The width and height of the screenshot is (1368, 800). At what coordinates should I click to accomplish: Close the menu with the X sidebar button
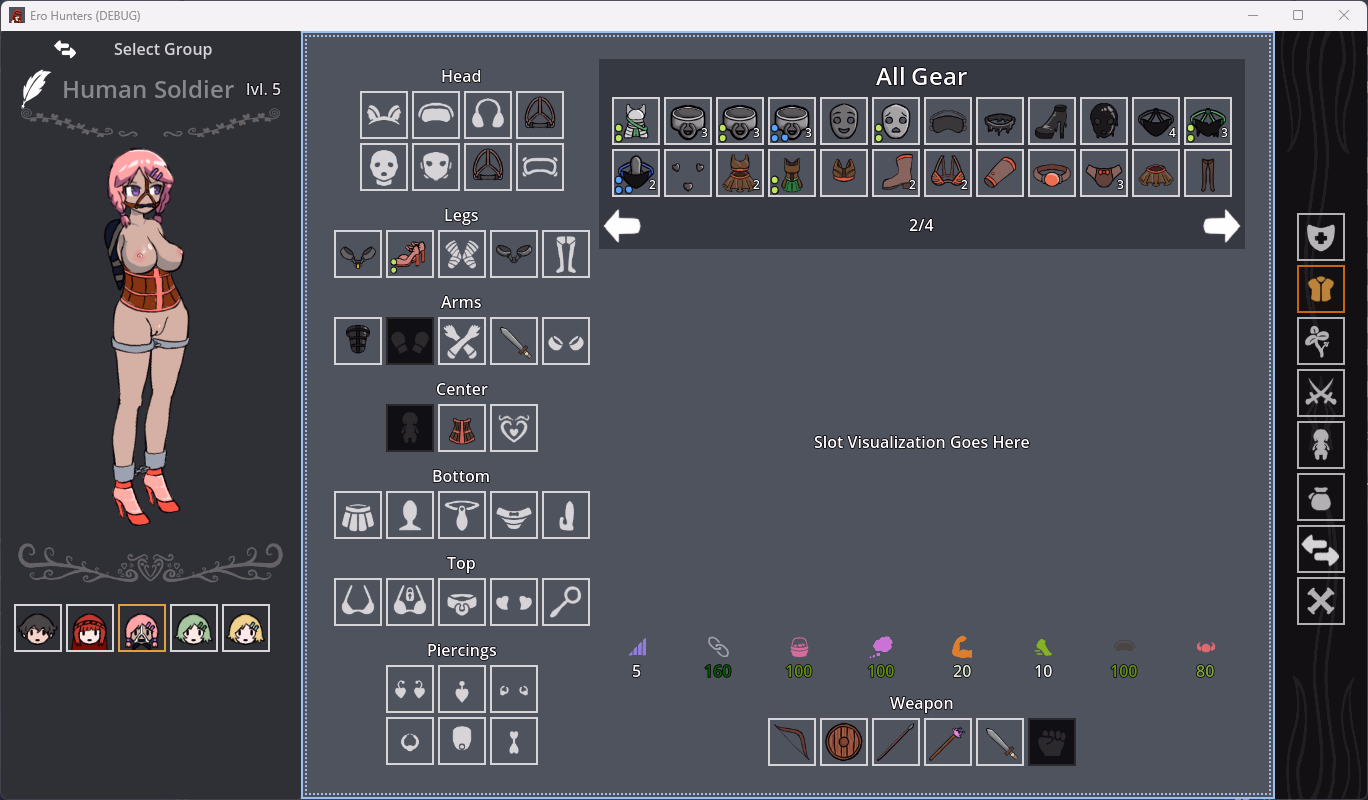pos(1321,601)
